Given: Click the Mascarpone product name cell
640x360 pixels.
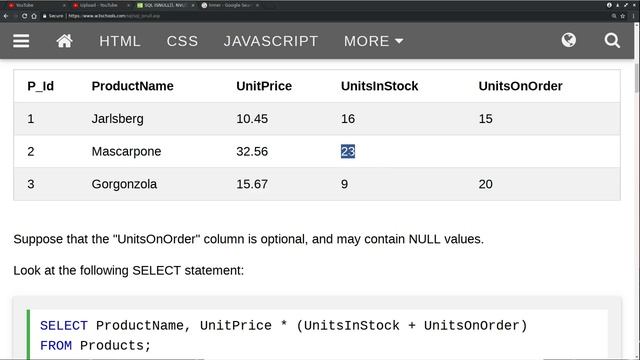Looking at the screenshot, I should pos(126,151).
